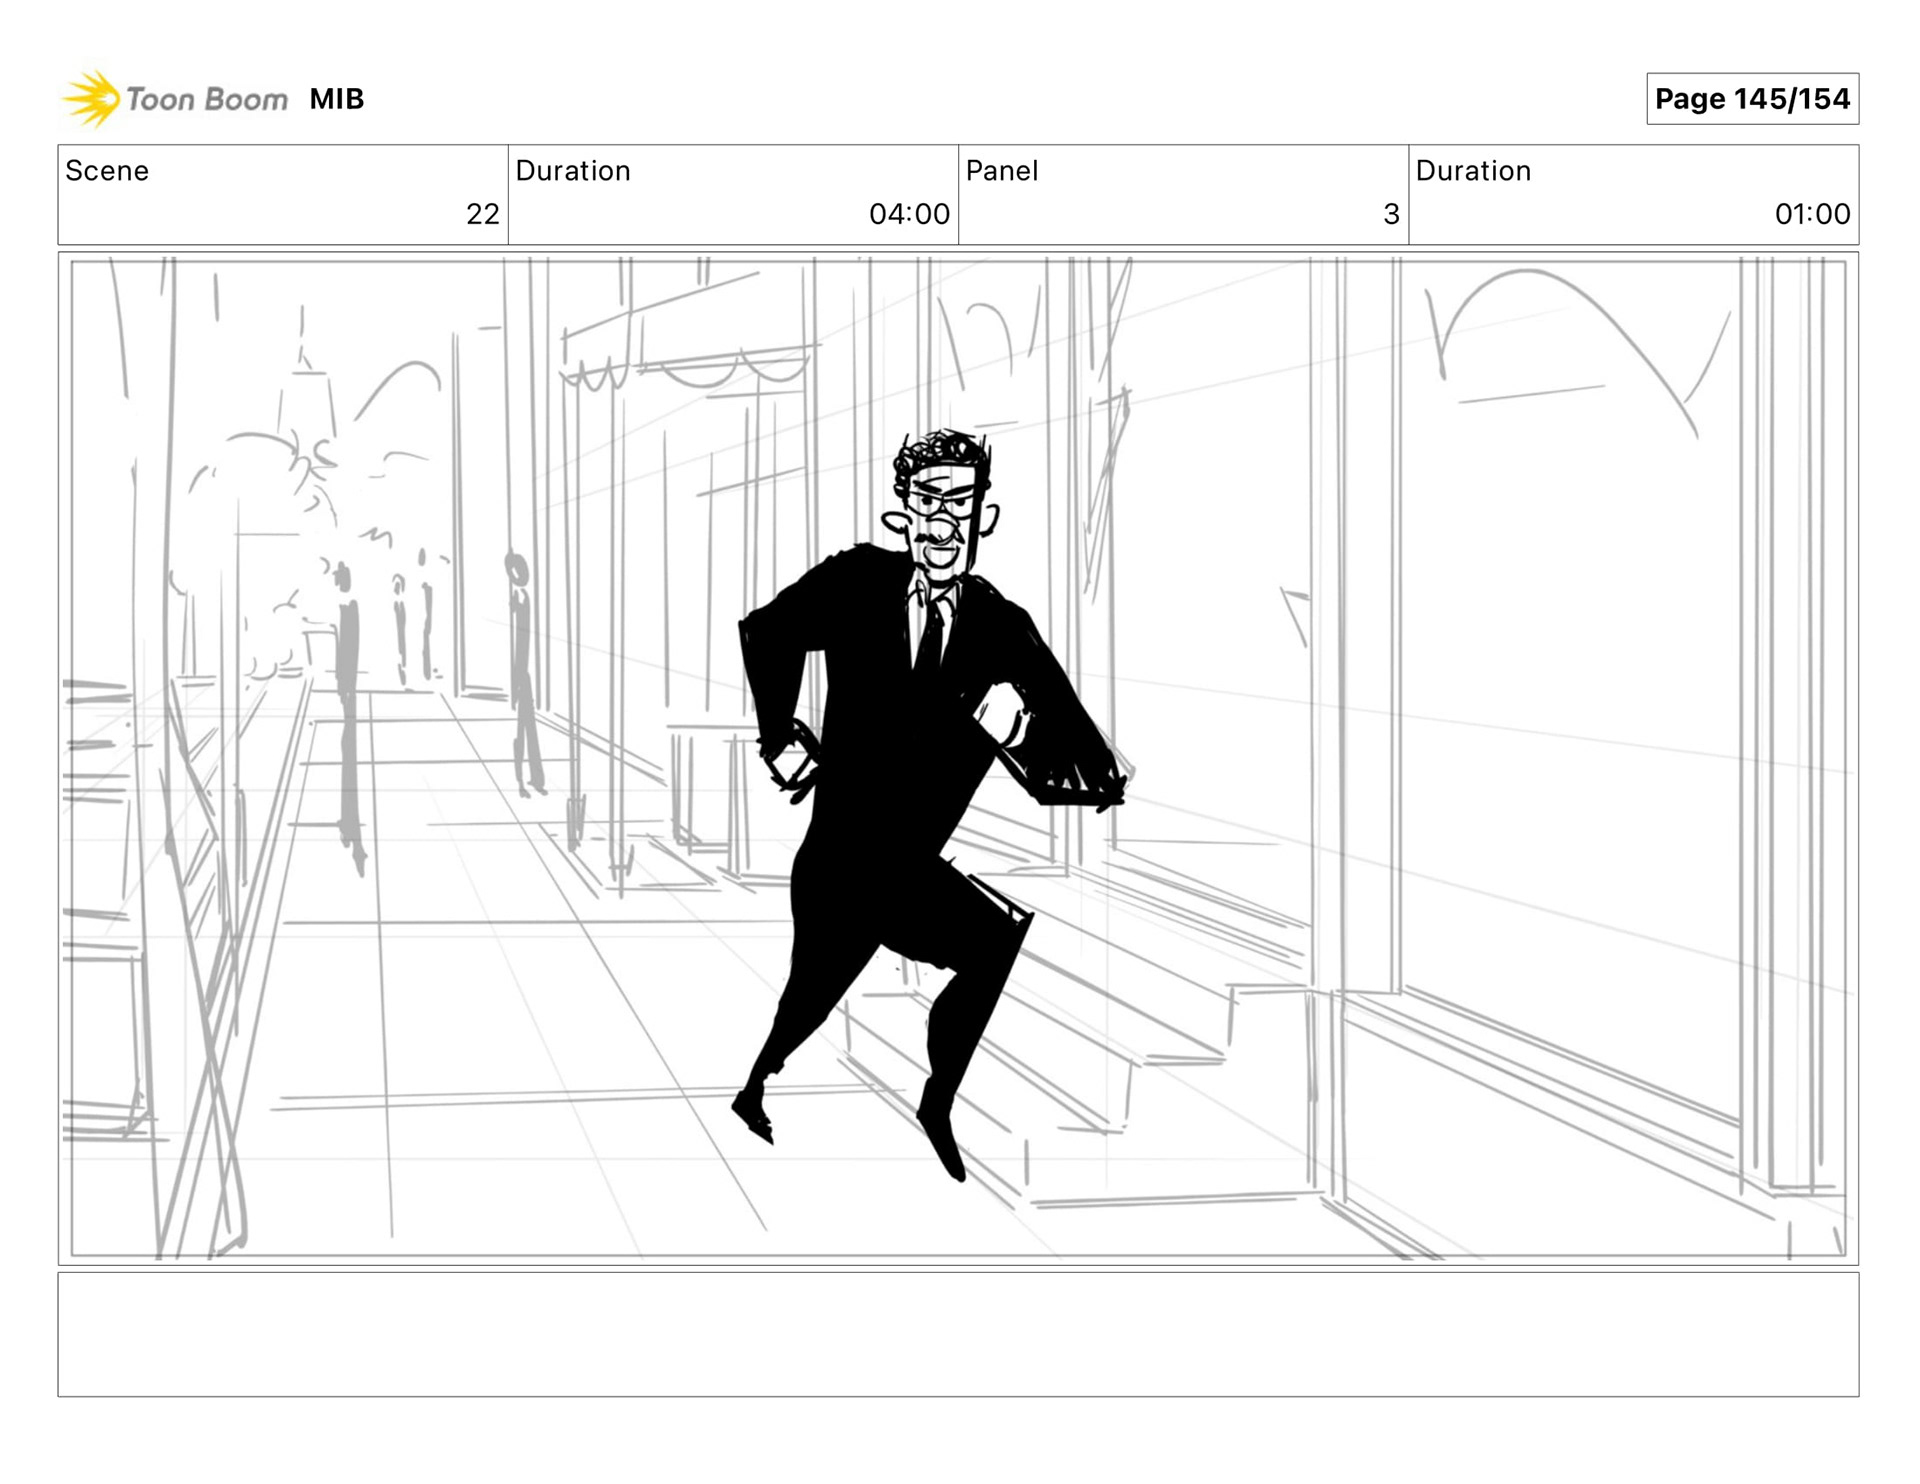The width and height of the screenshot is (1920, 1484).
Task: Click the empty notes box below panel
Action: pyautogui.click(x=957, y=1334)
